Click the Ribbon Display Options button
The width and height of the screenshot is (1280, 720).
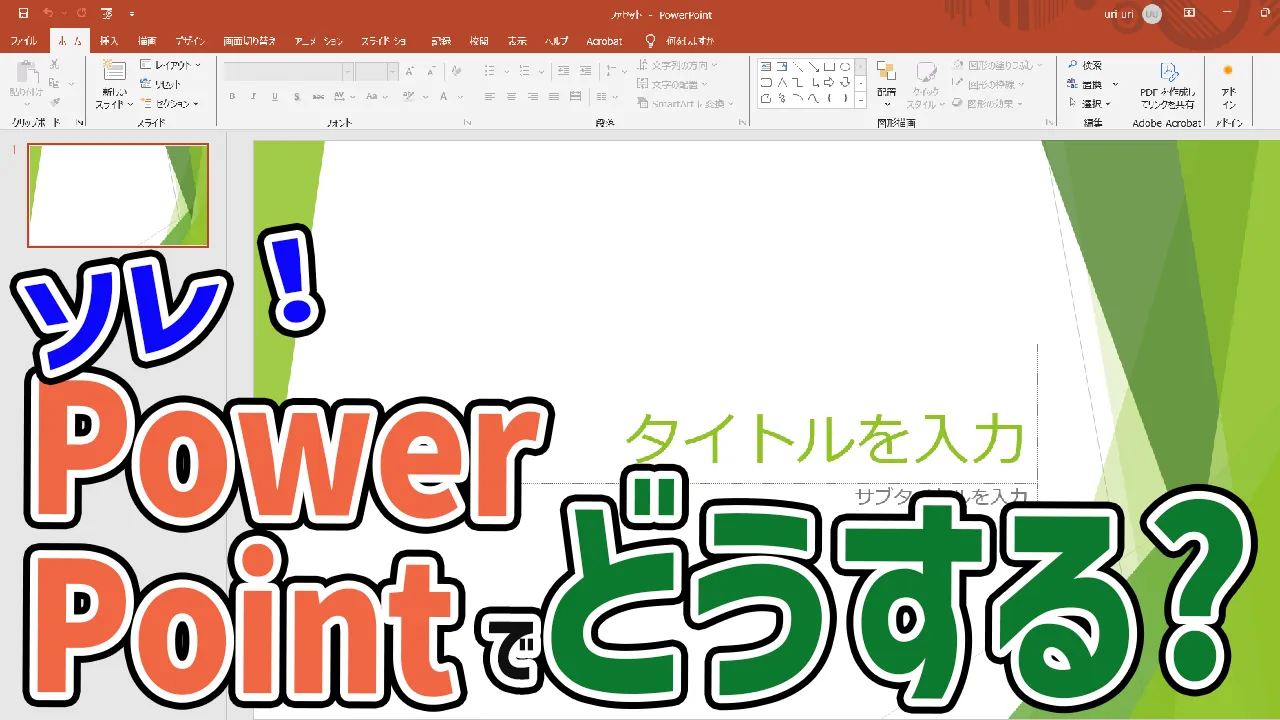[x=1189, y=14]
